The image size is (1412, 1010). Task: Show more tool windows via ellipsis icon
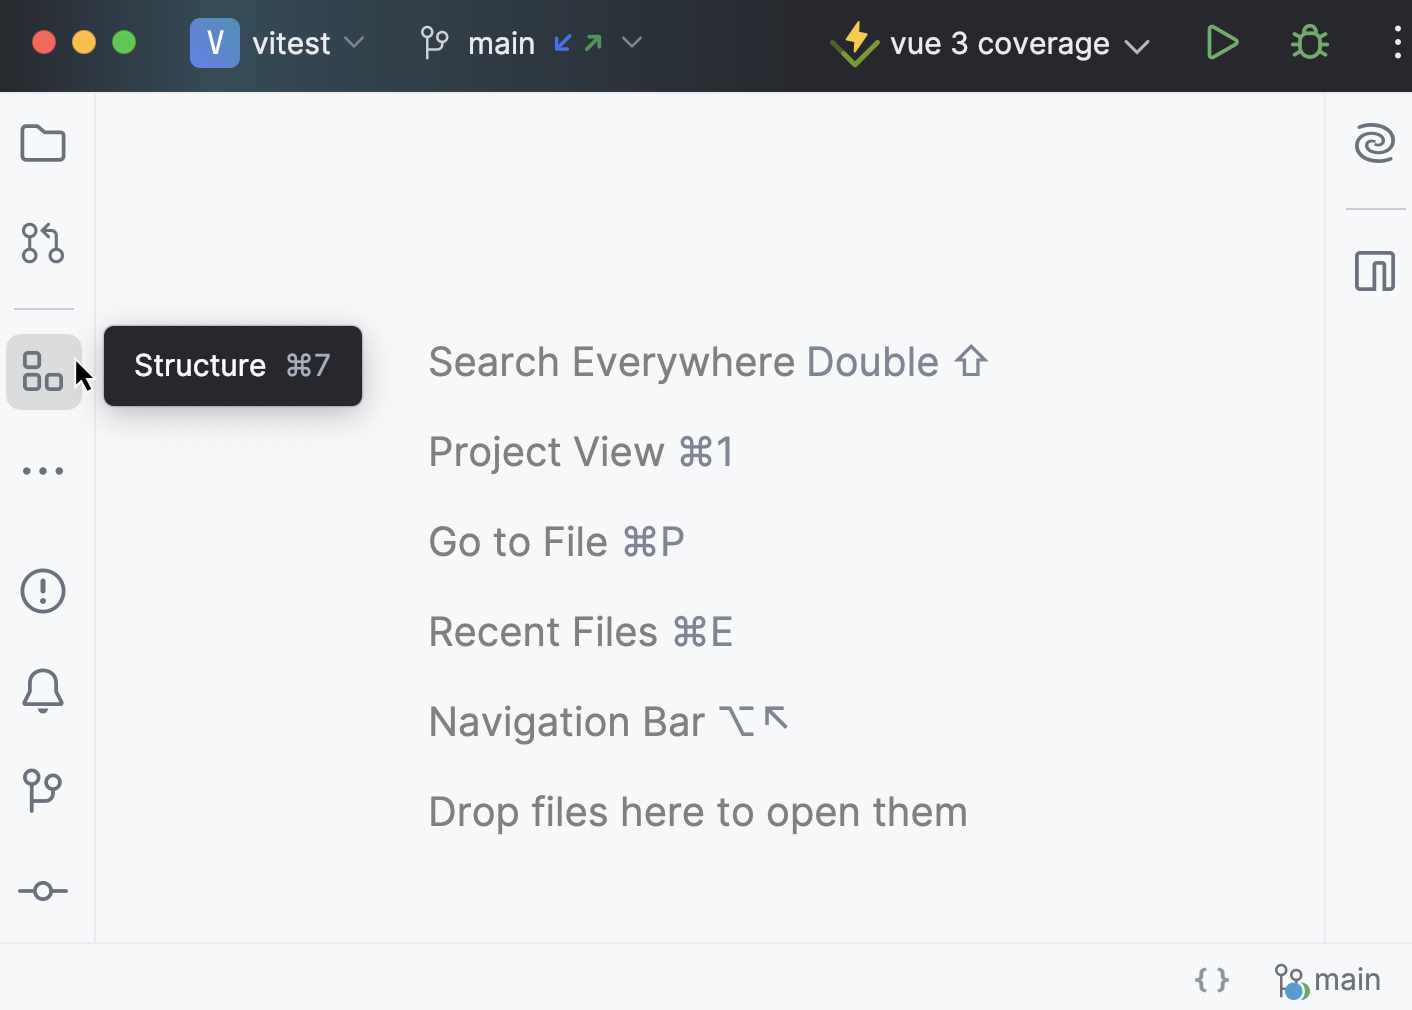tap(43, 470)
